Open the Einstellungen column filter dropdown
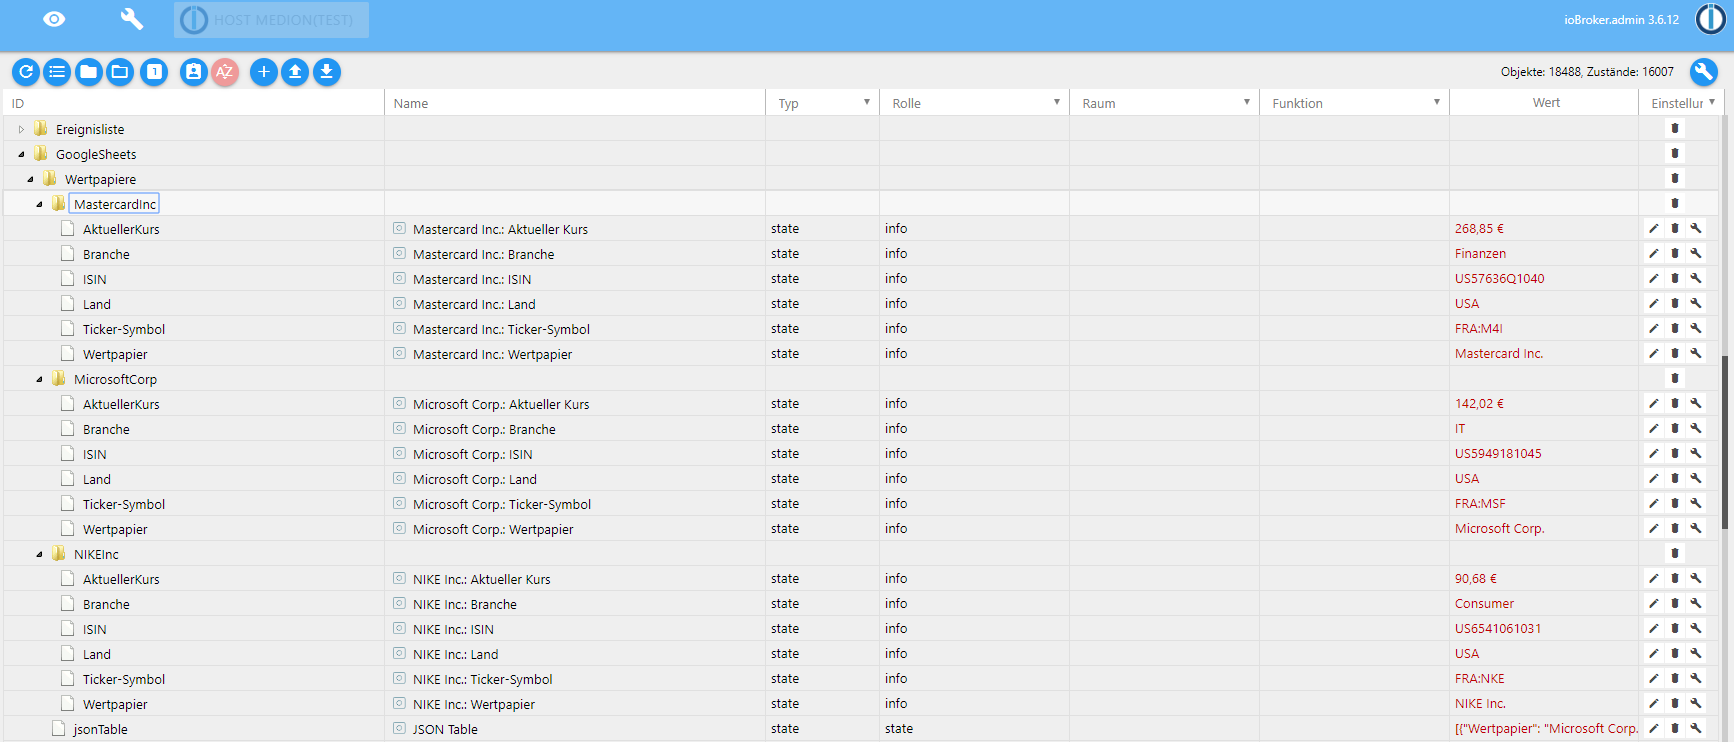The image size is (1734, 742). (x=1711, y=102)
